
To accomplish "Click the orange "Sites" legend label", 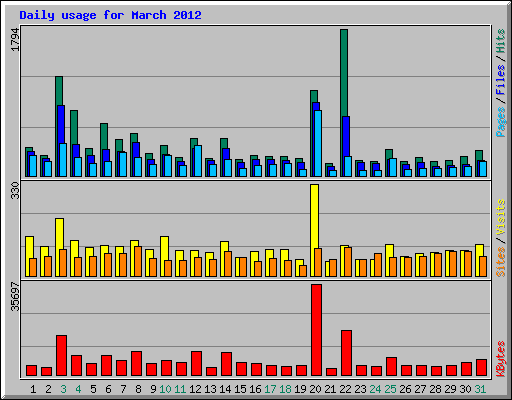I will point(501,262).
